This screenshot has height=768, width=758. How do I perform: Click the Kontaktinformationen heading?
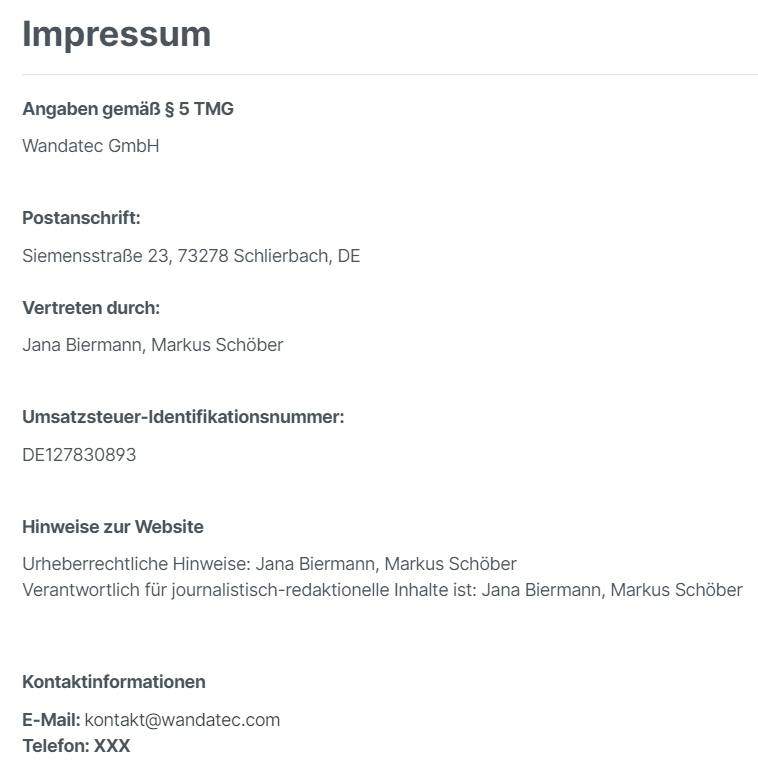114,682
